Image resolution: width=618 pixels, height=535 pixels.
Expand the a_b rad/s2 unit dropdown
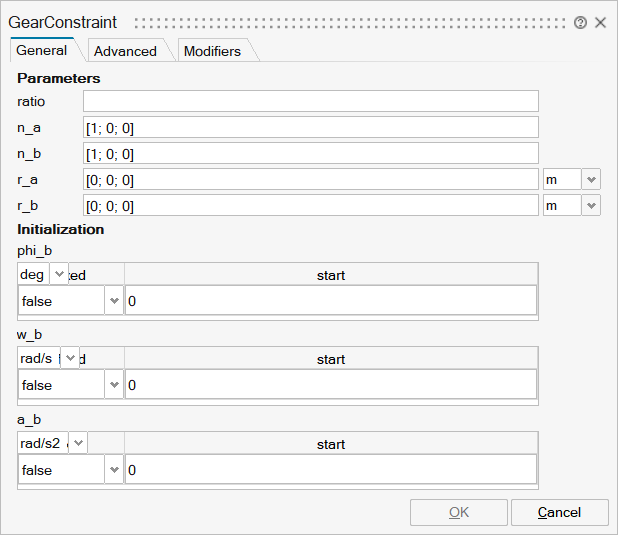pos(78,442)
